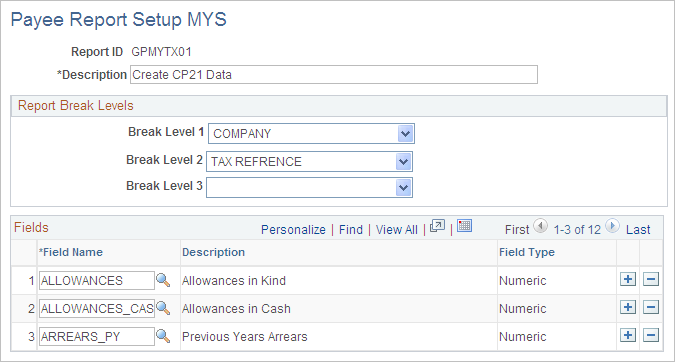This screenshot has height=362, width=675.
Task: Select the Allowances in Cash description text
Action: tap(236, 309)
